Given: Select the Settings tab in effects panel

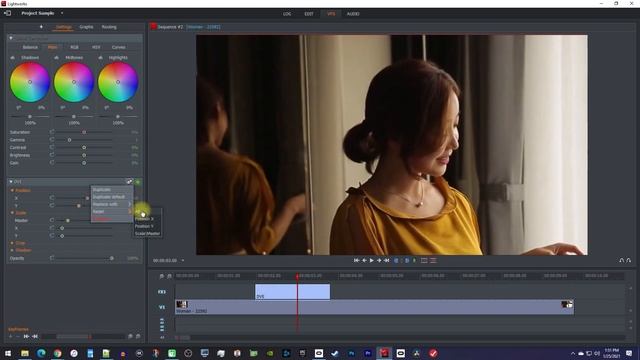Looking at the screenshot, I should pyautogui.click(x=64, y=27).
